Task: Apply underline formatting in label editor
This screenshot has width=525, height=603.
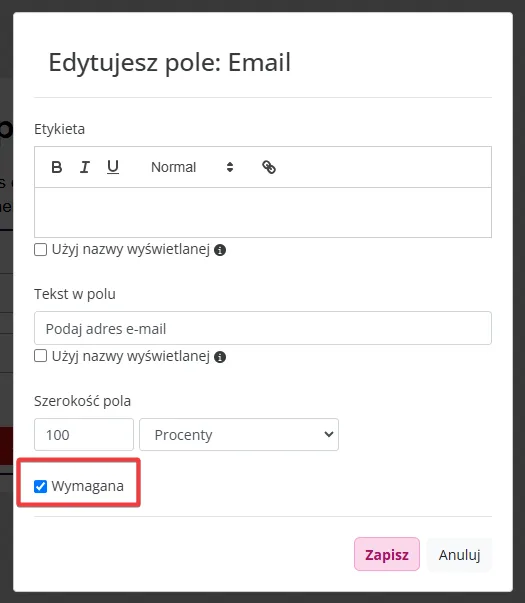Action: [x=113, y=167]
